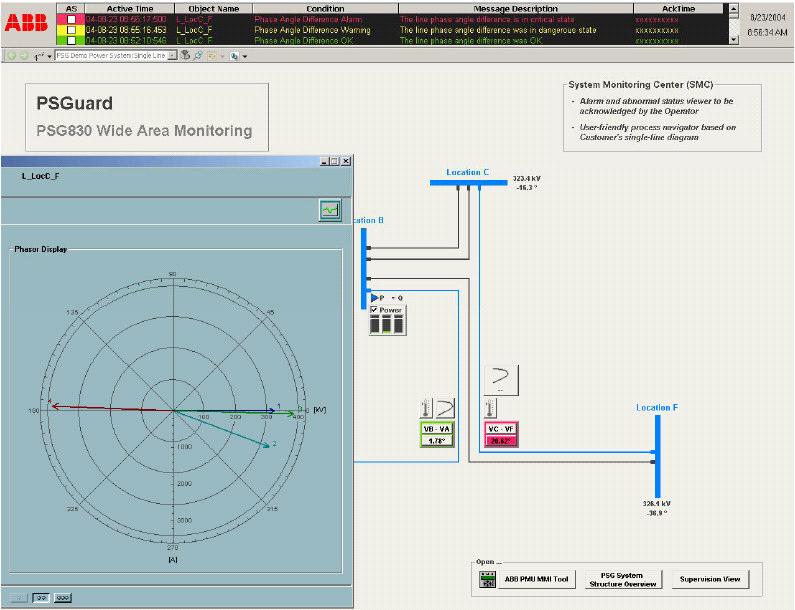Click the alarm row L_LocC_F object name
The image size is (795, 610).
point(195,19)
